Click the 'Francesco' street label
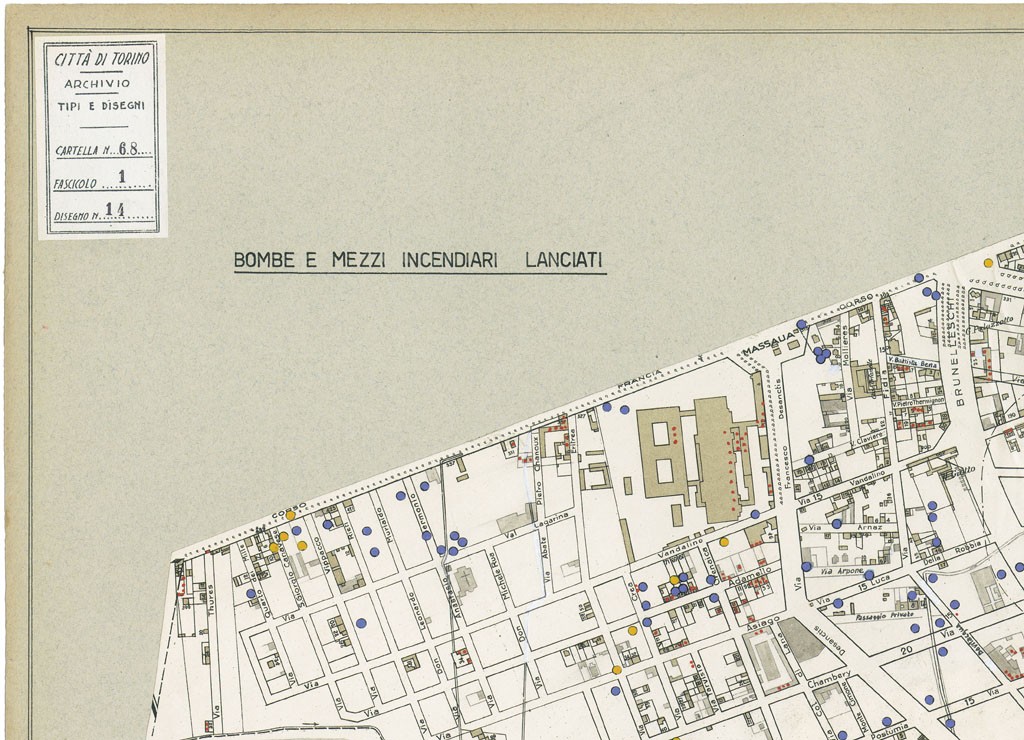 788,466
